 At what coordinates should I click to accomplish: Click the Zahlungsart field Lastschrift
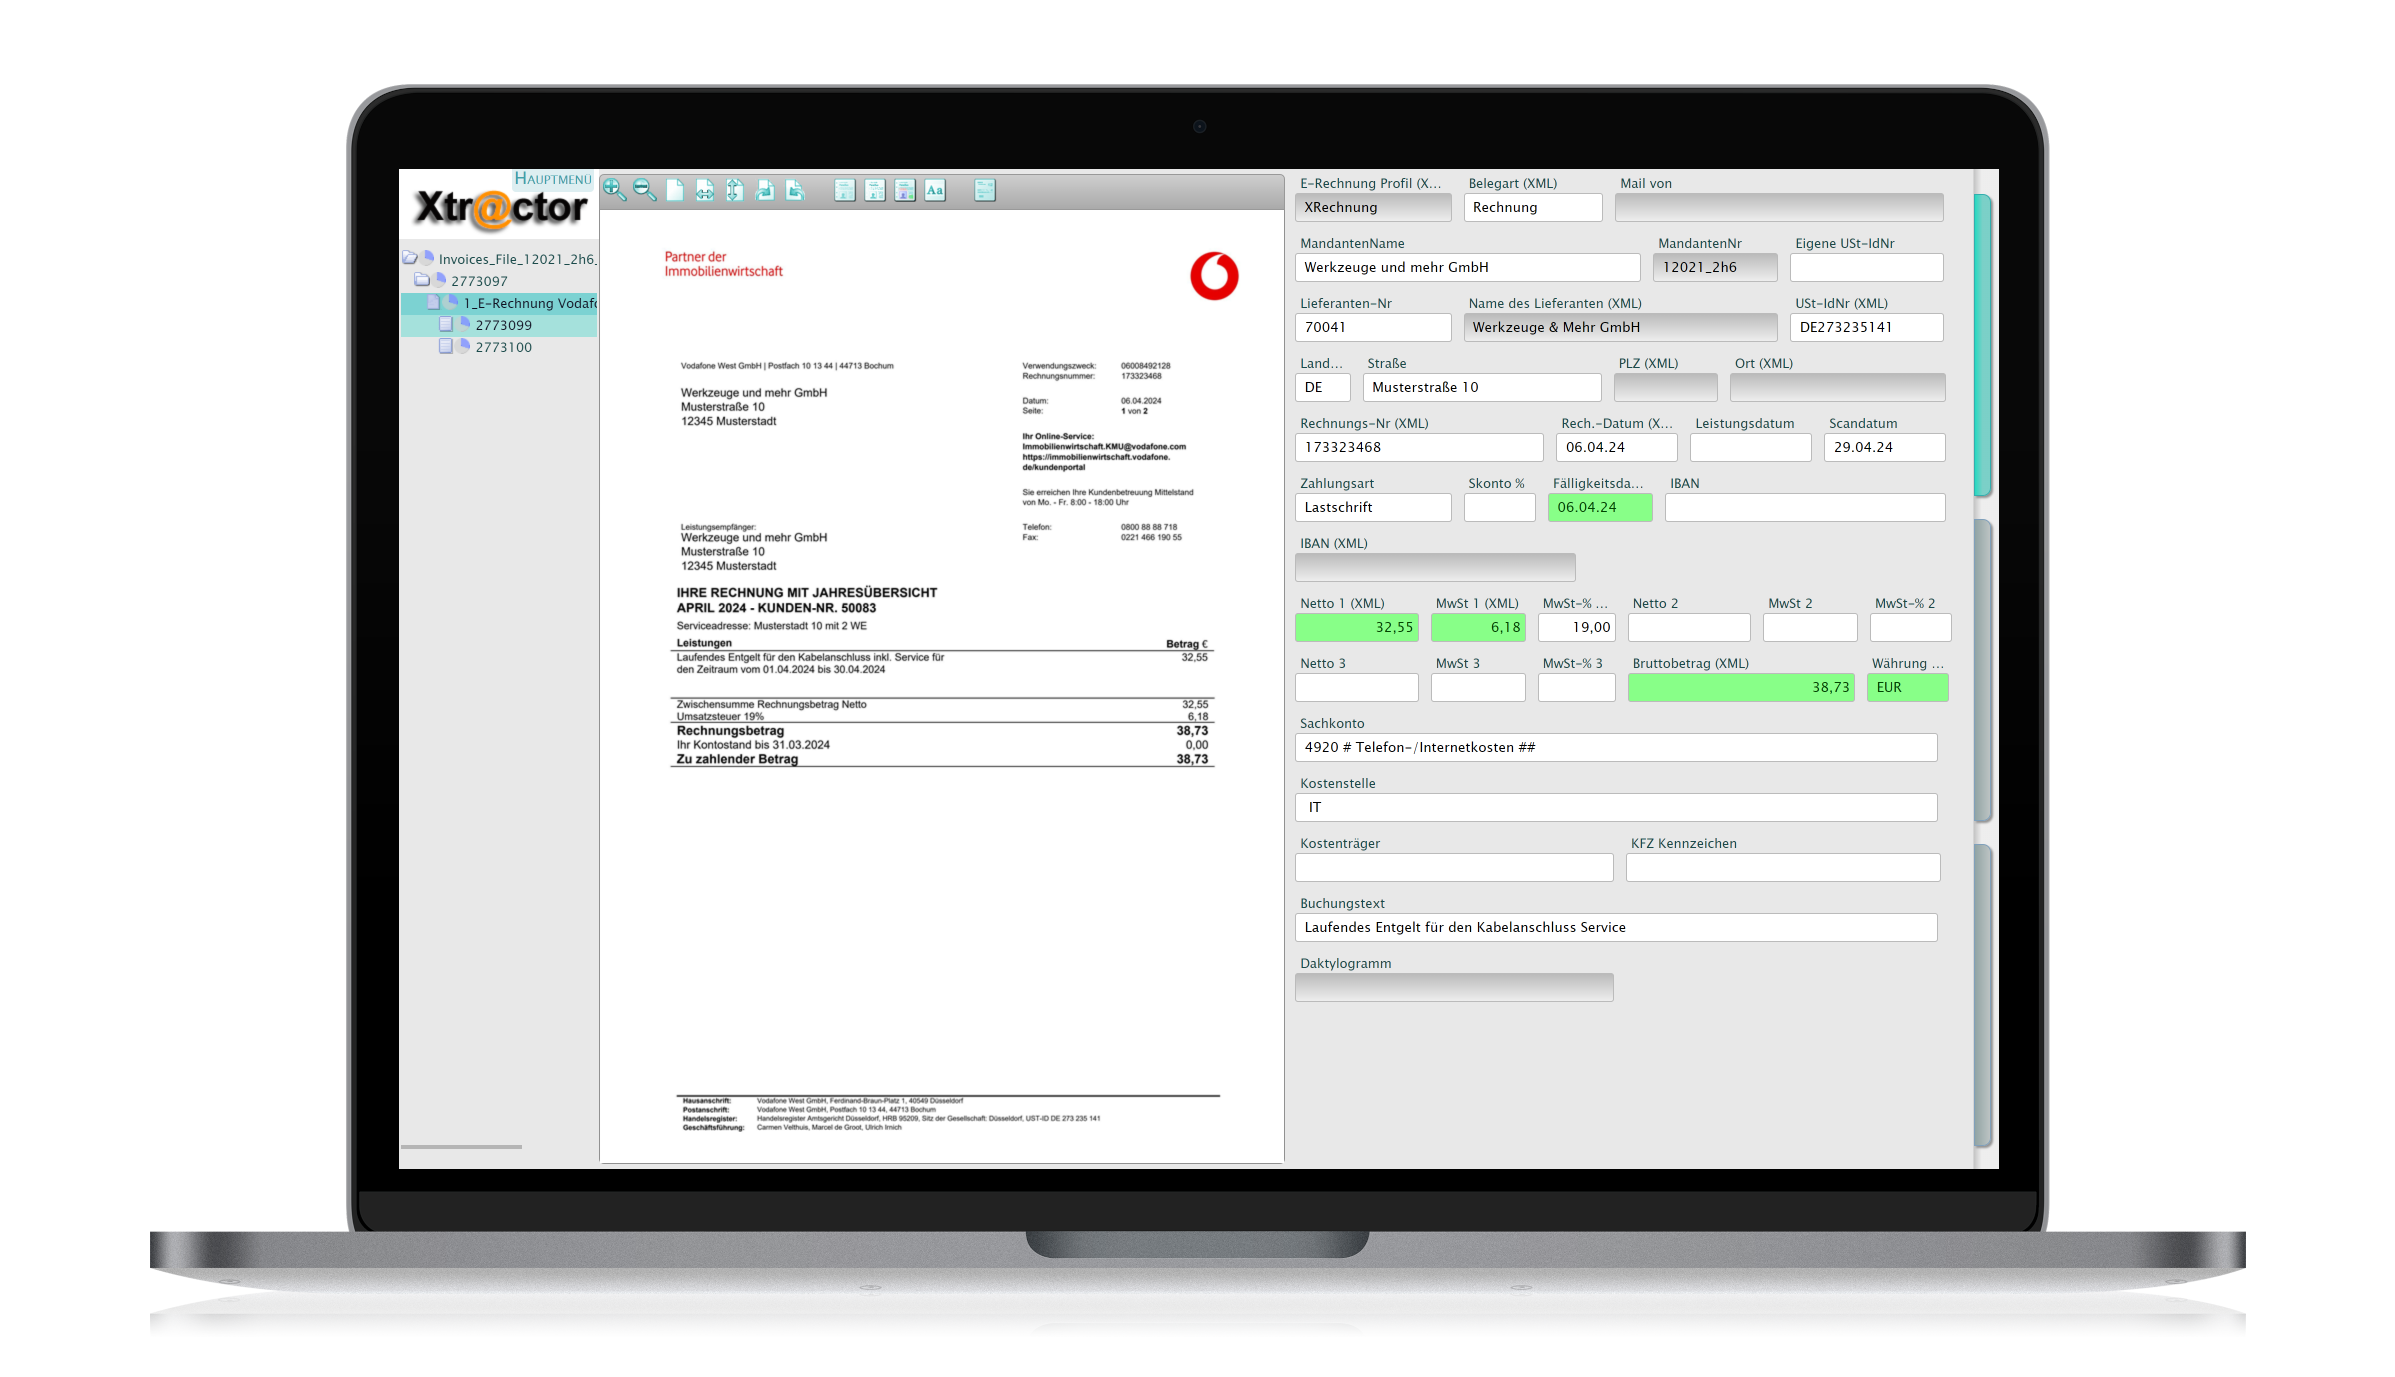[1373, 507]
